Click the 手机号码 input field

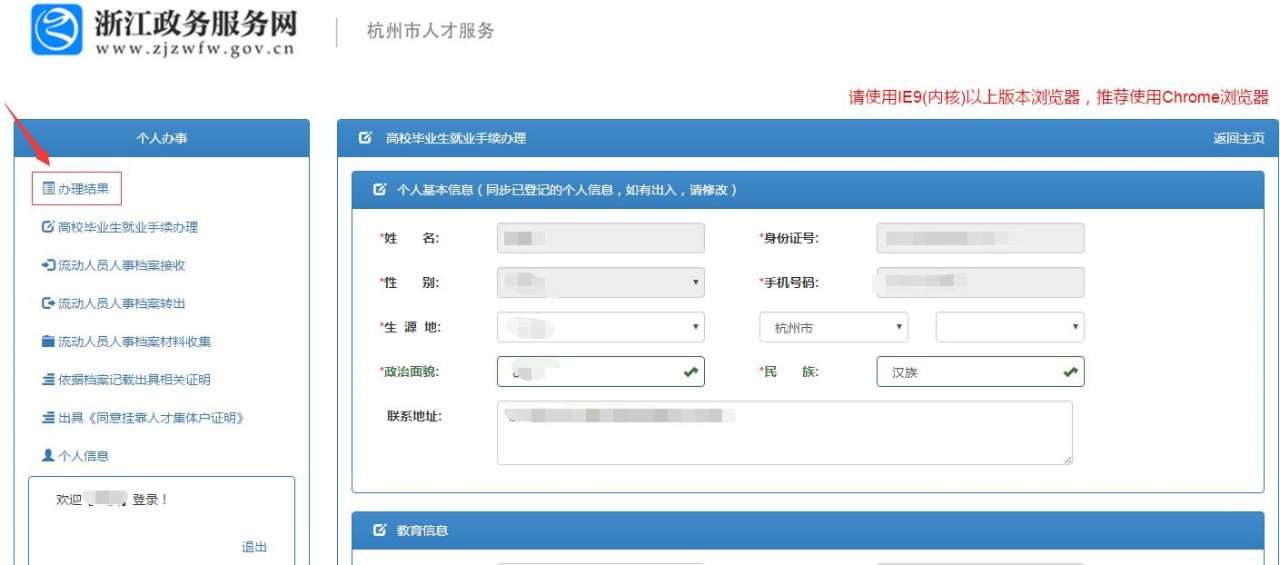[x=980, y=283]
